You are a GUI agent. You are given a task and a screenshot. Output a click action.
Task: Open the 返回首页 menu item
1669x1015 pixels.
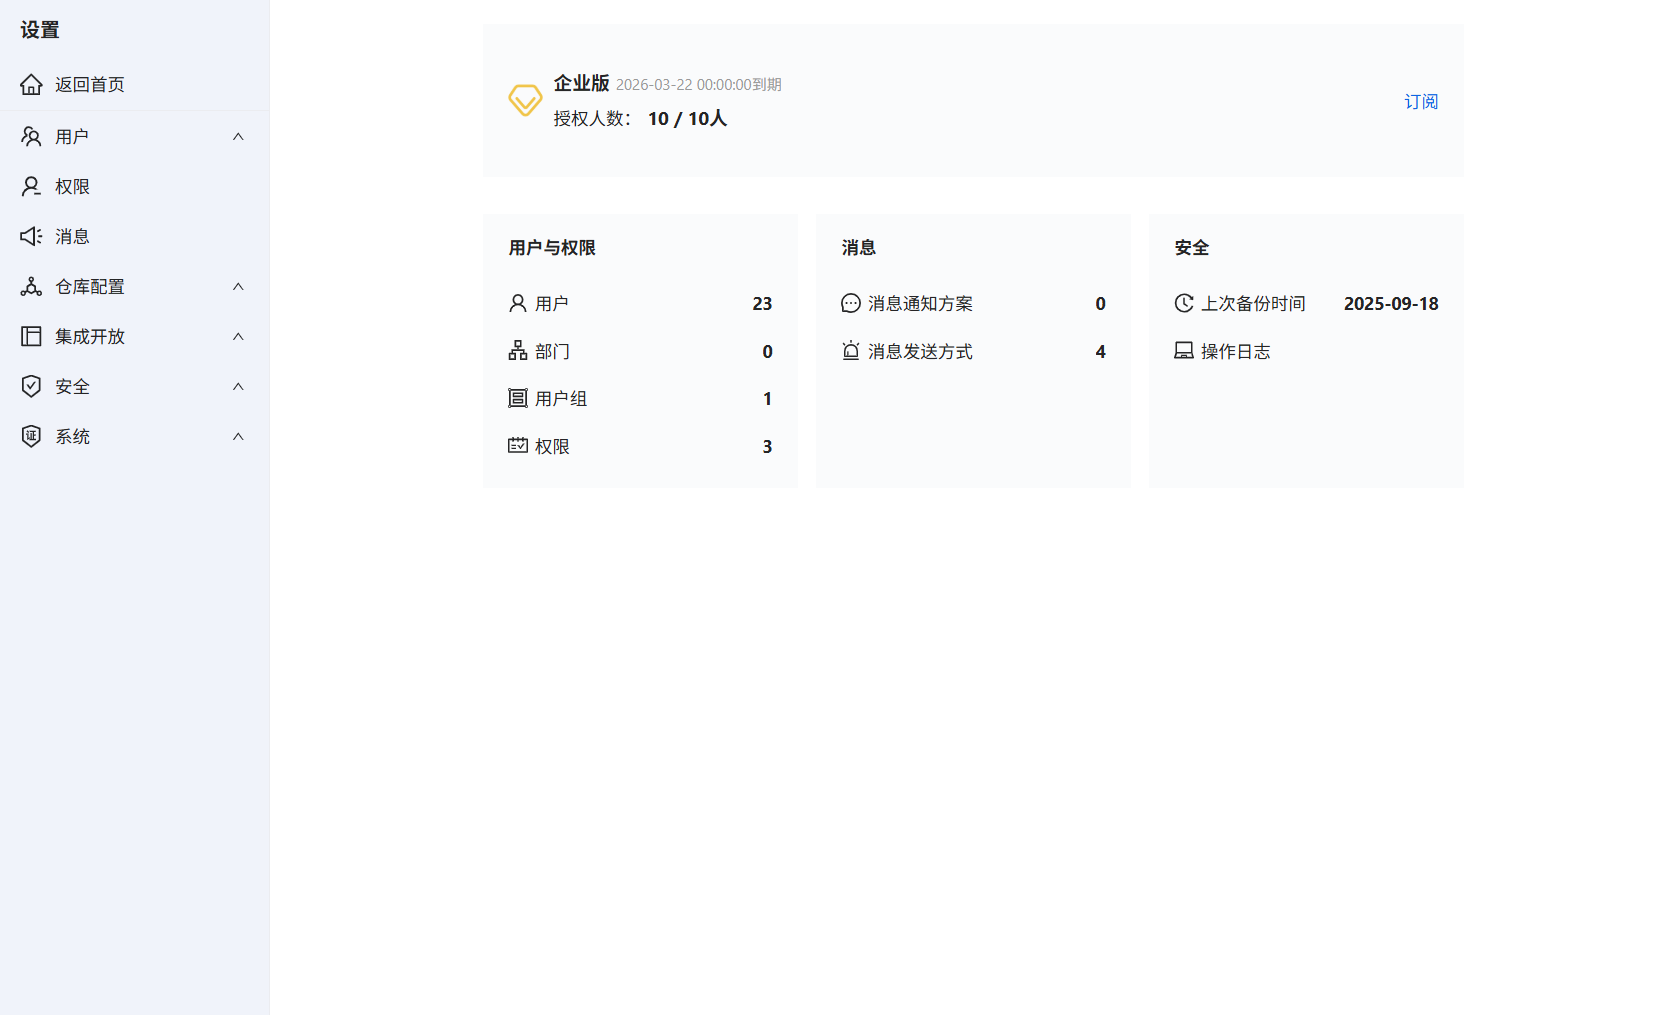click(90, 84)
